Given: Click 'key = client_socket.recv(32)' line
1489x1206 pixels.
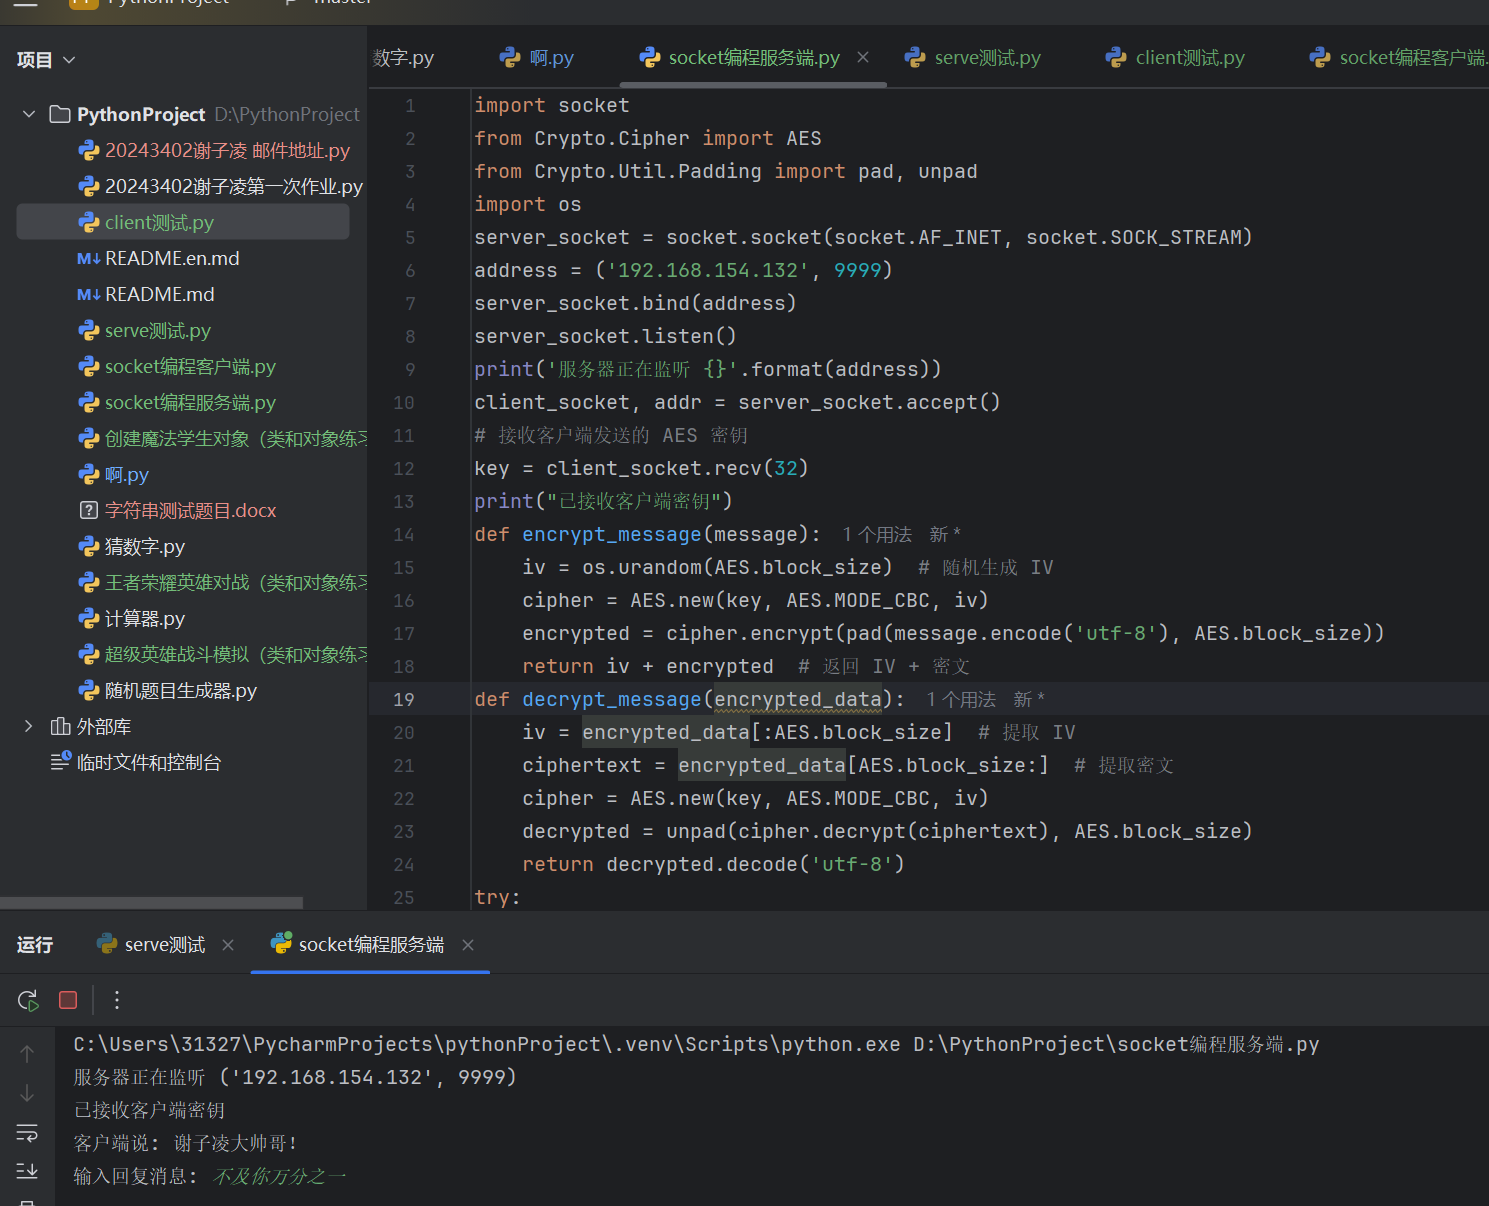Looking at the screenshot, I should click(x=641, y=469).
